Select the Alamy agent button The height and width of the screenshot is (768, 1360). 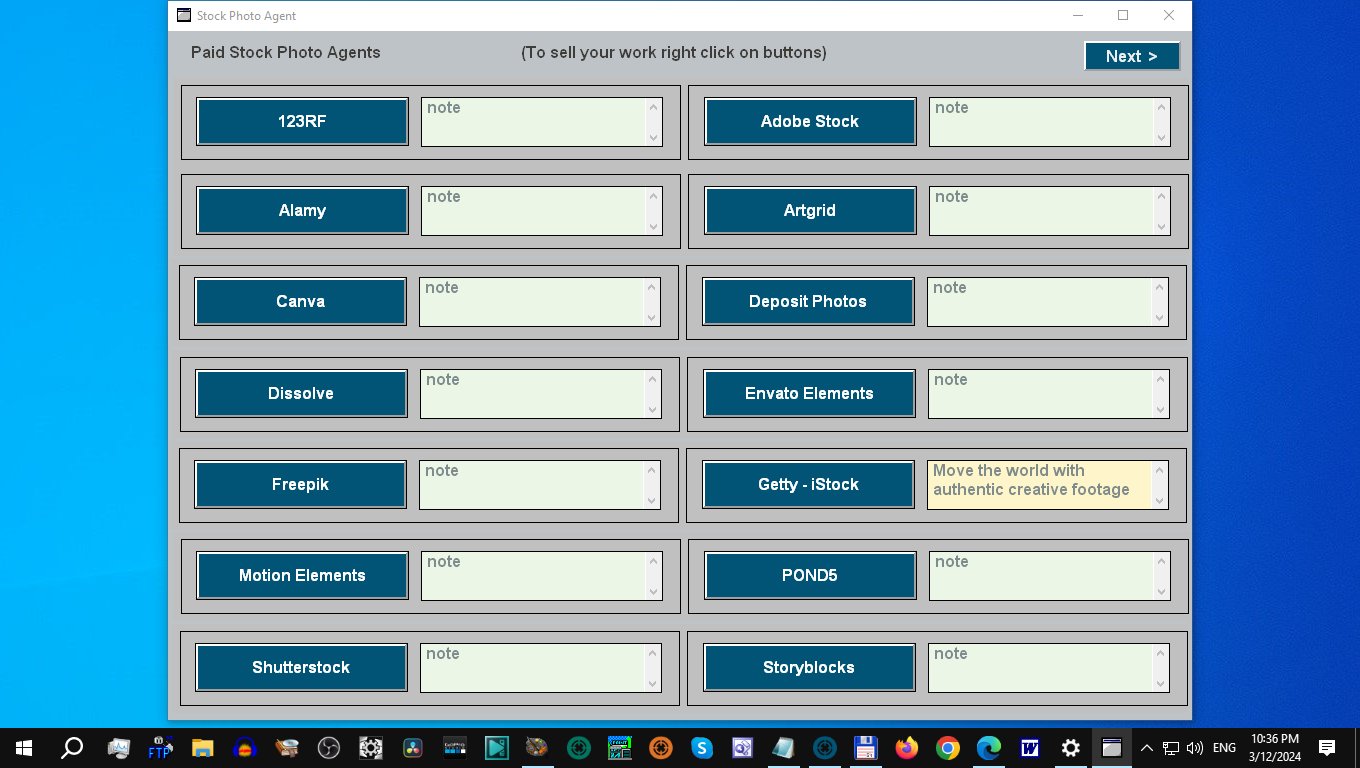tap(302, 210)
